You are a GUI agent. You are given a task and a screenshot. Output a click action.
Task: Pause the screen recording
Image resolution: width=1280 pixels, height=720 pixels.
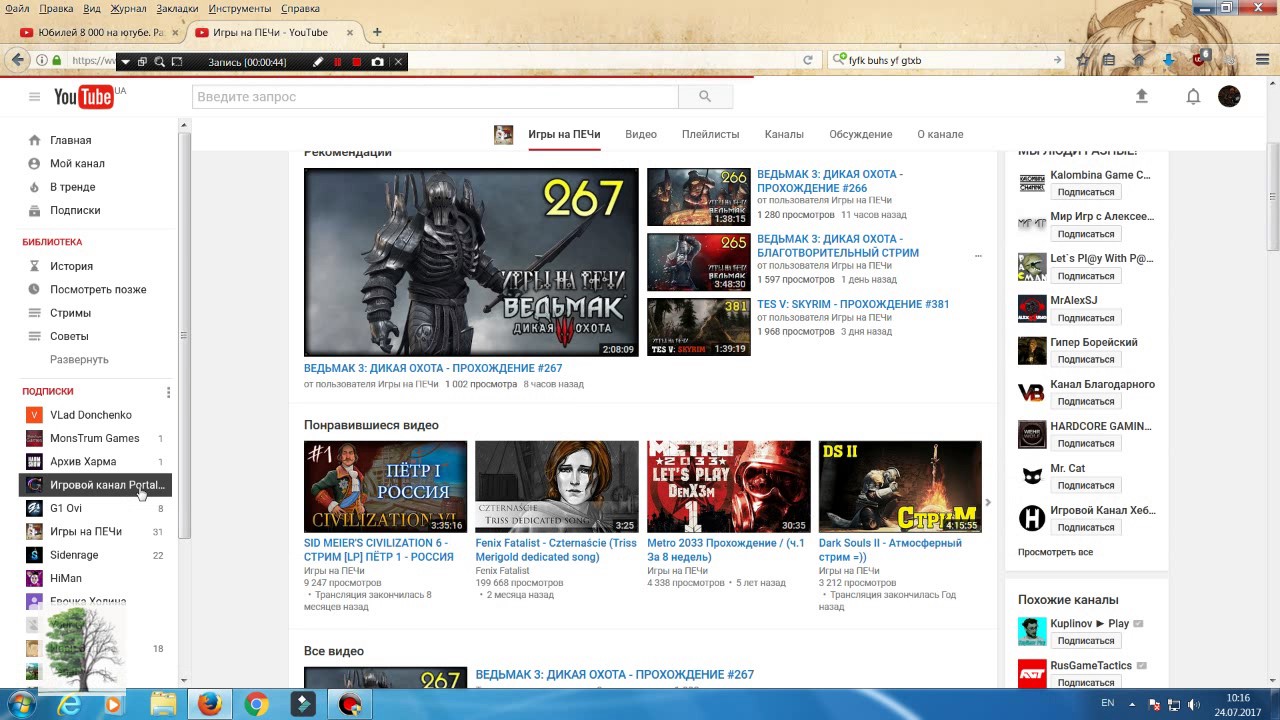click(338, 62)
